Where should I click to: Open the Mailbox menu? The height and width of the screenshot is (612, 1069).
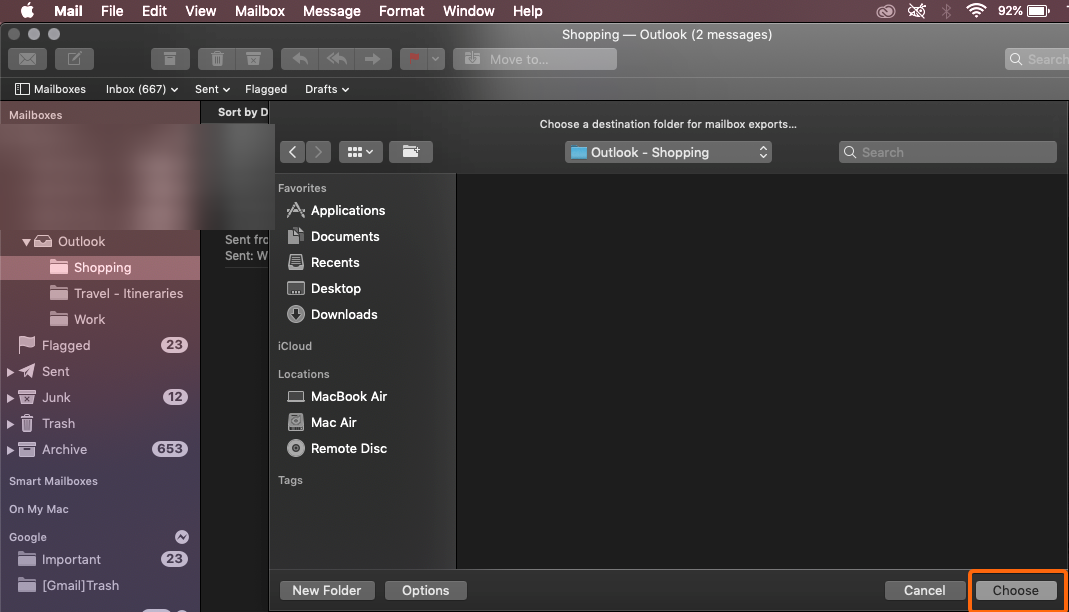coord(260,11)
